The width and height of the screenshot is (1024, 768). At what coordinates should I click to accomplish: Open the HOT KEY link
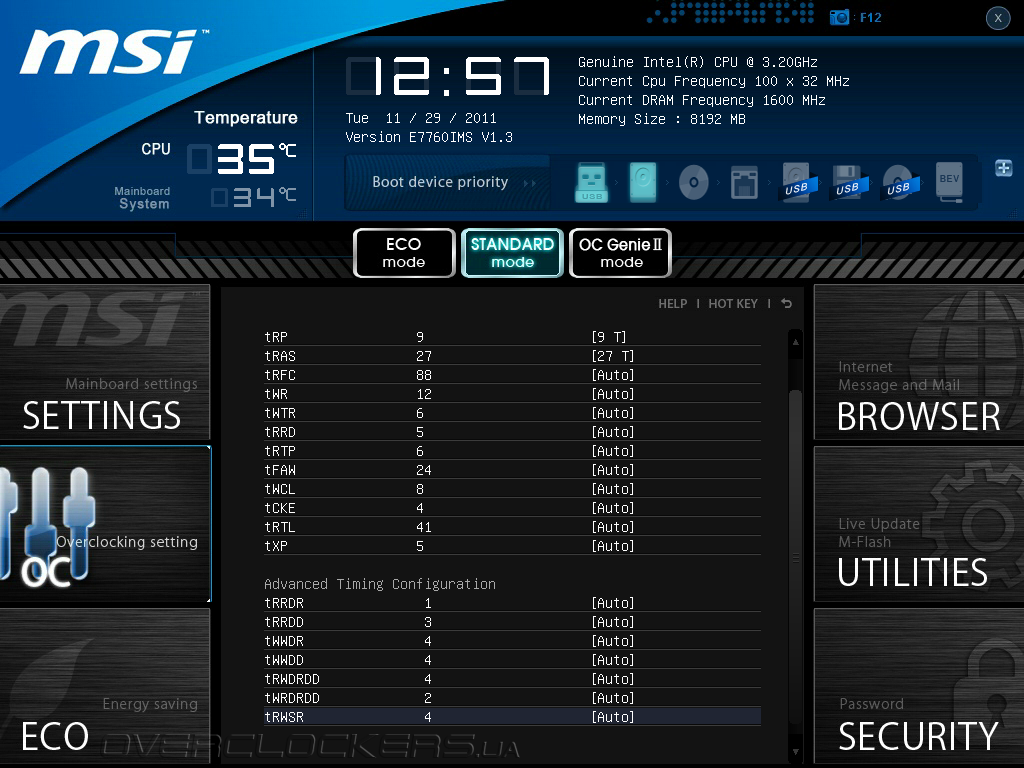point(733,304)
